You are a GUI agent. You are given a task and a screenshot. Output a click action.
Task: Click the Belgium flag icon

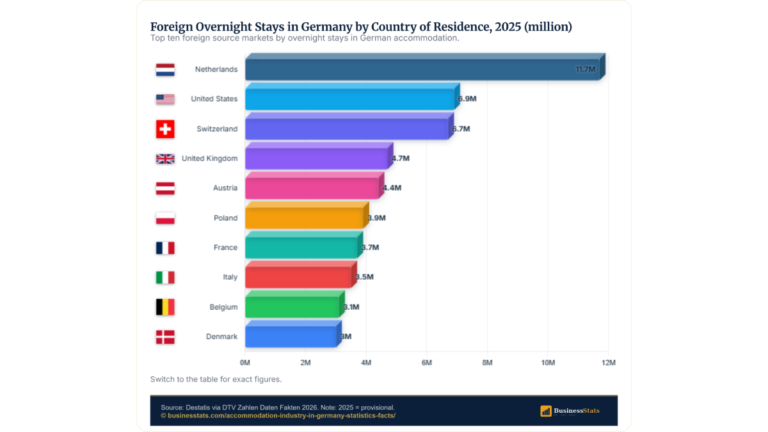tap(165, 307)
